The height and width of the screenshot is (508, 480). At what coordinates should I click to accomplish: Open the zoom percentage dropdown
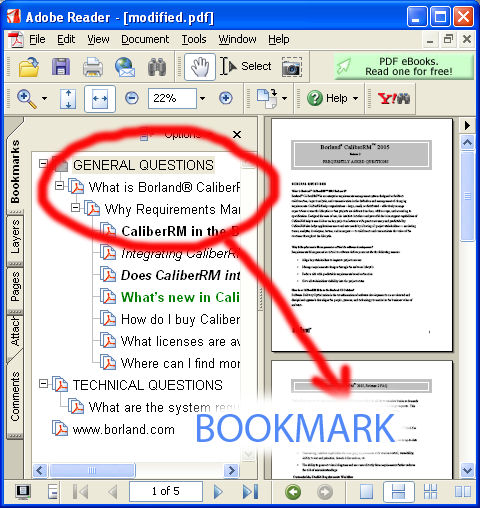pyautogui.click(x=202, y=98)
